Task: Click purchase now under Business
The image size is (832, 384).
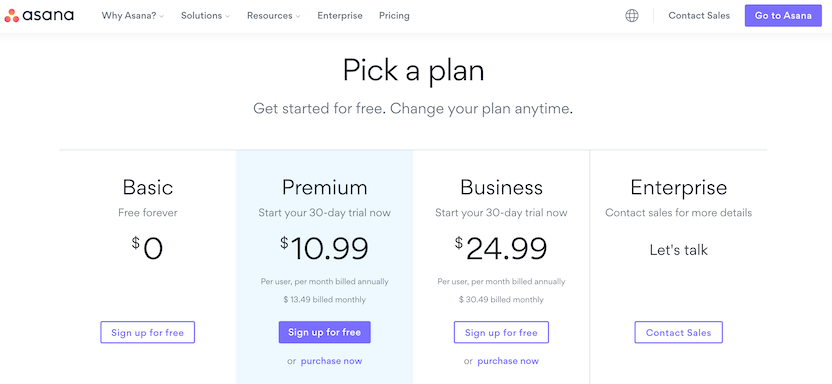Action: (x=508, y=361)
